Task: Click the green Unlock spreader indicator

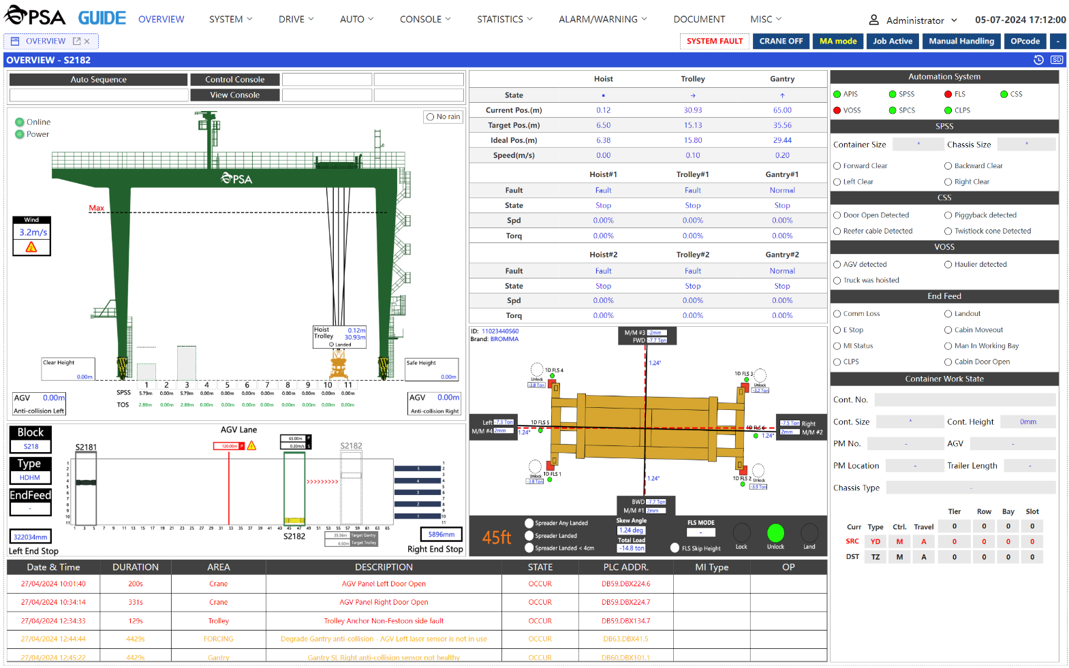Action: tap(775, 533)
